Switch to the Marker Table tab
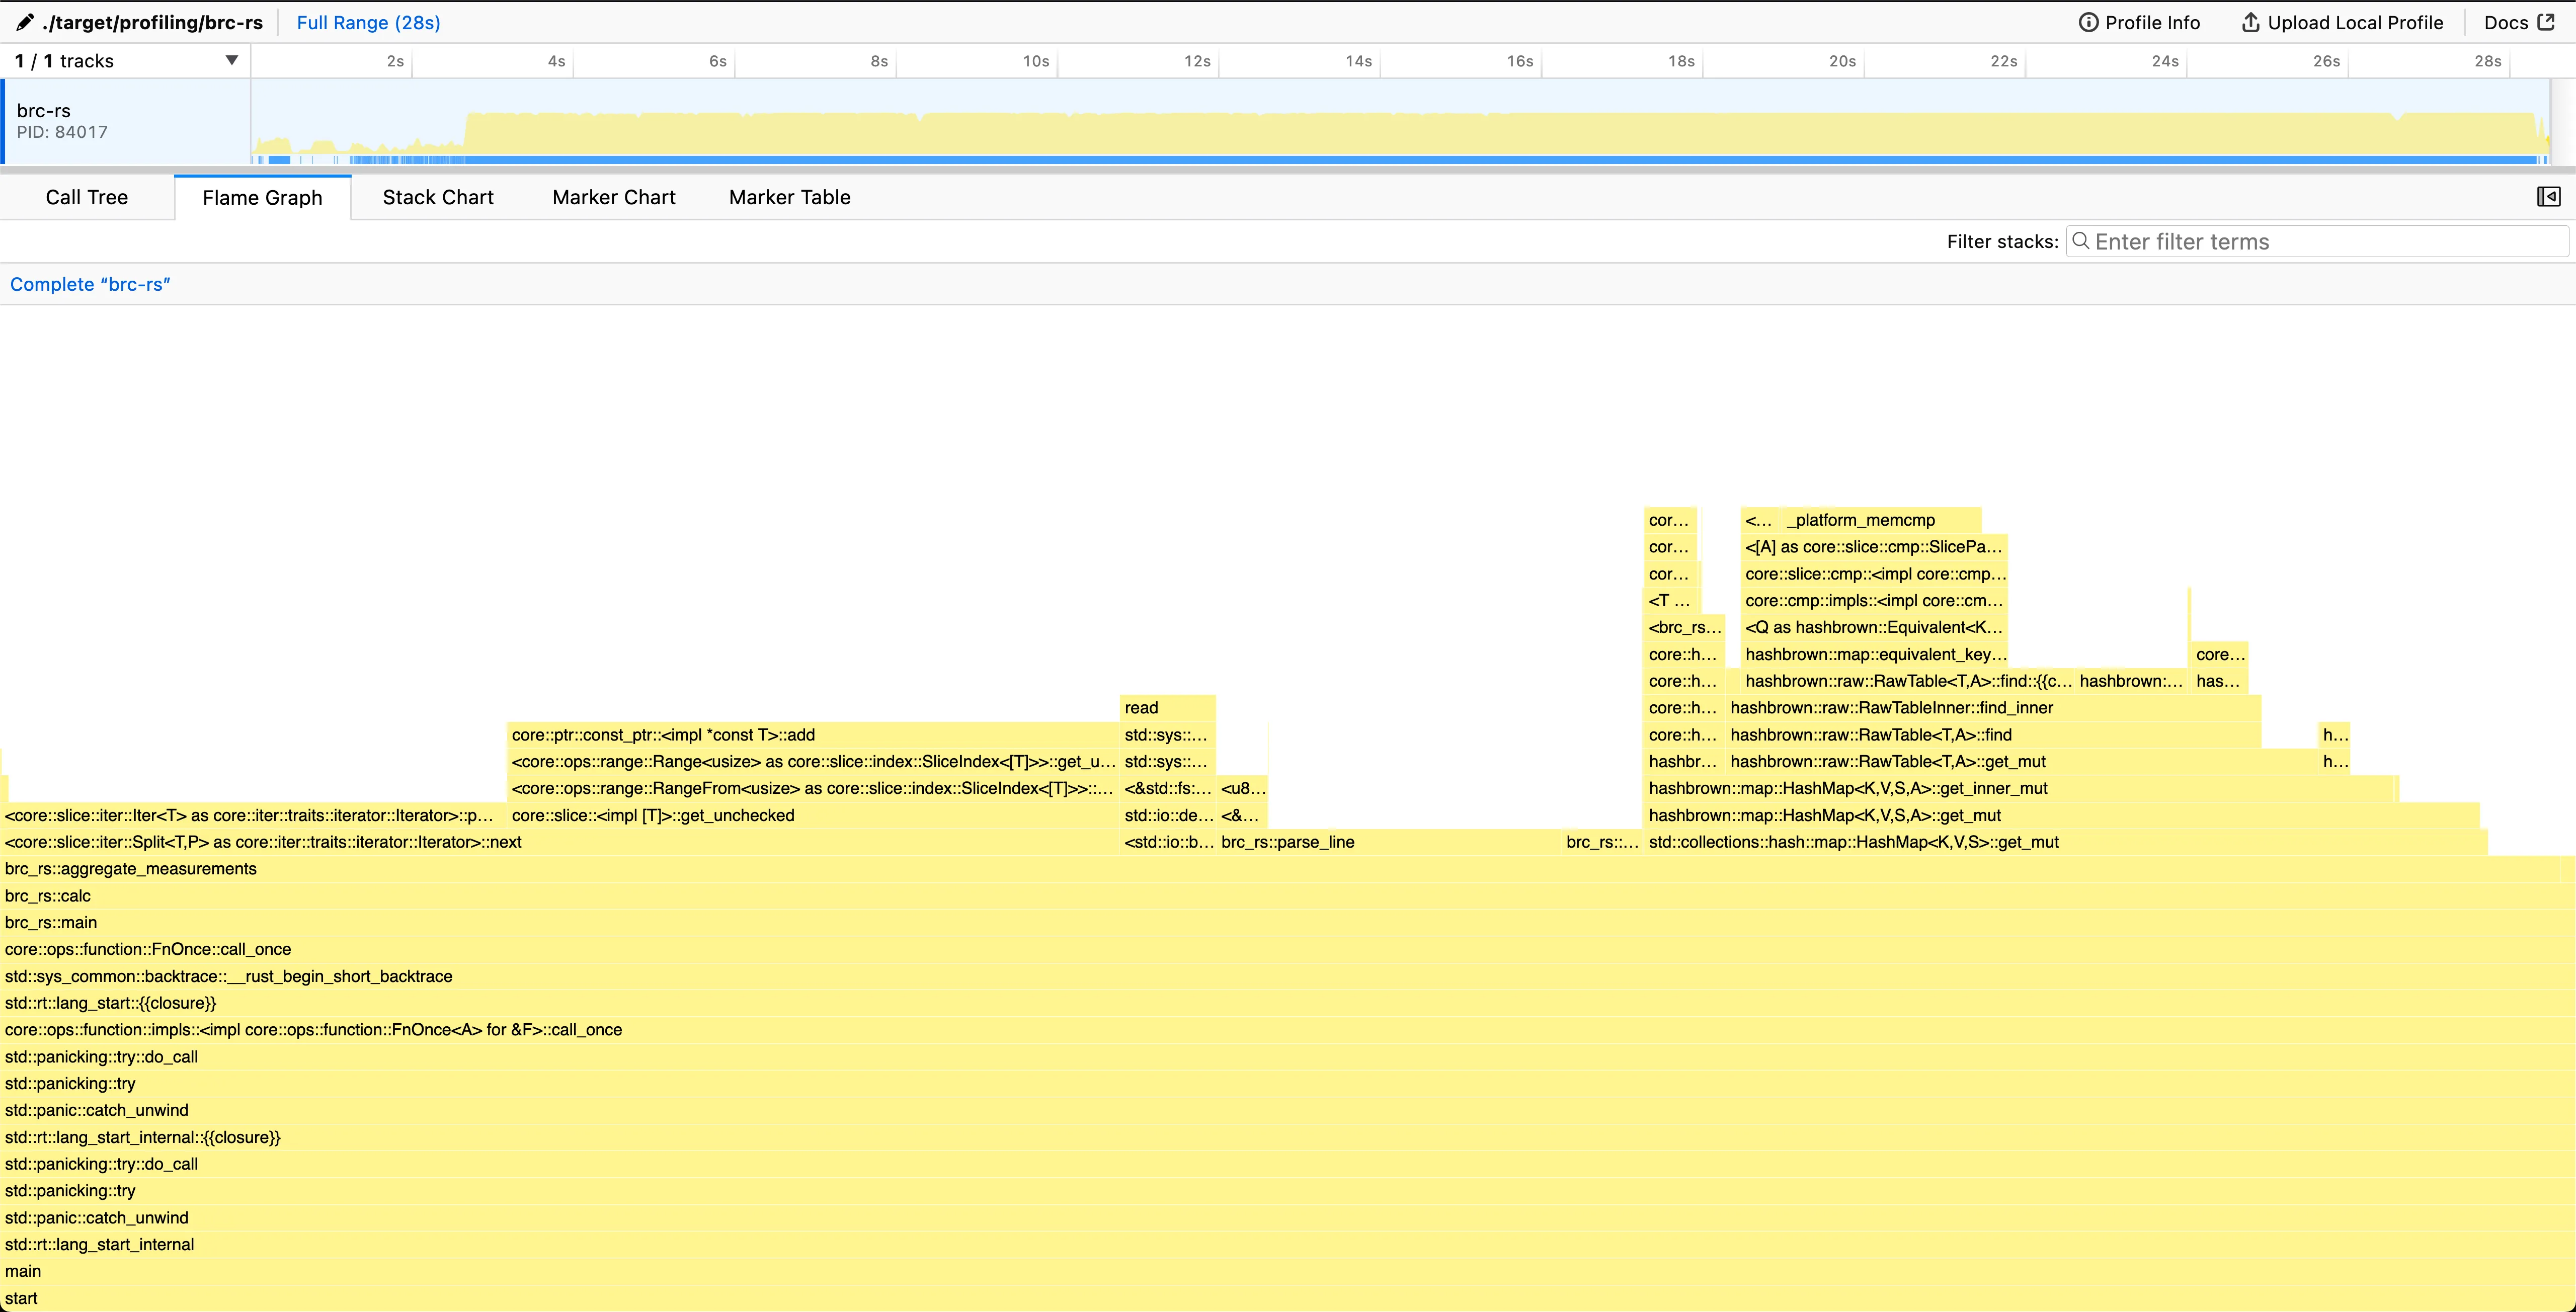The height and width of the screenshot is (1312, 2576). pos(789,197)
